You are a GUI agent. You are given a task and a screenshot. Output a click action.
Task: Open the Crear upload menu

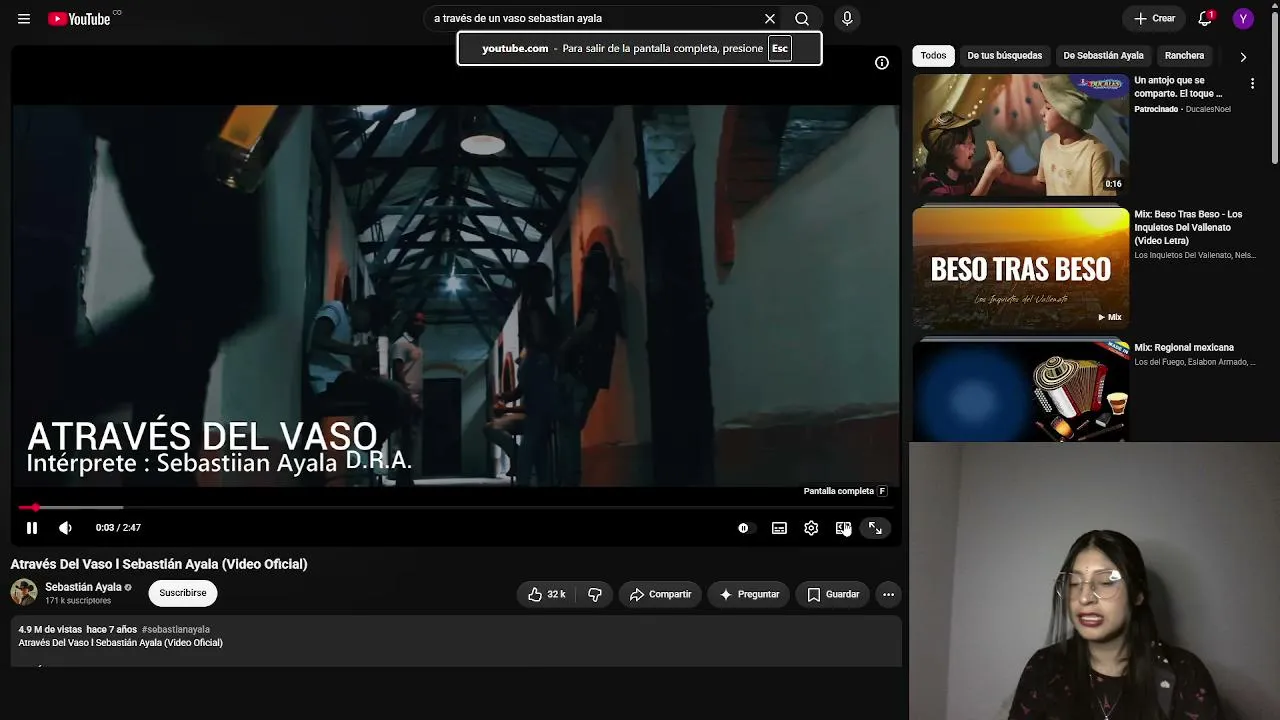1155,19
